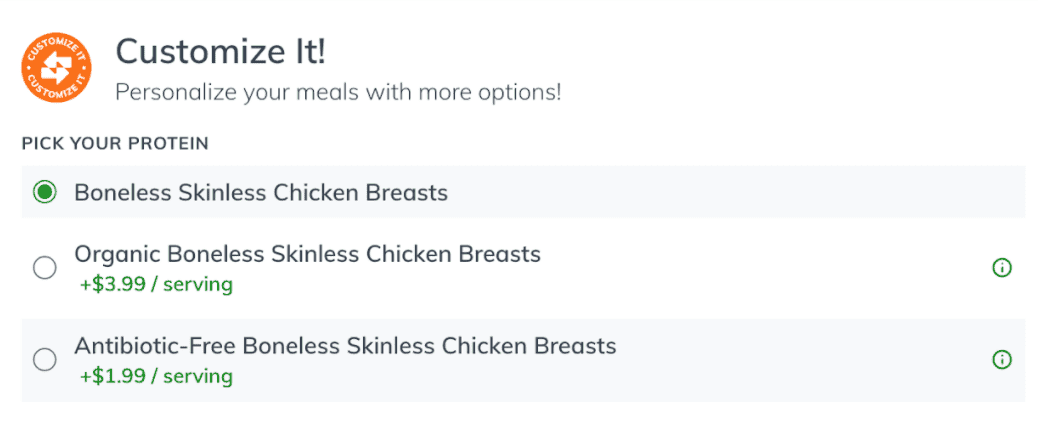Viewport: 1038px width, 434px height.
Task: Click the PICK YOUR PROTEIN section label
Action: point(115,144)
